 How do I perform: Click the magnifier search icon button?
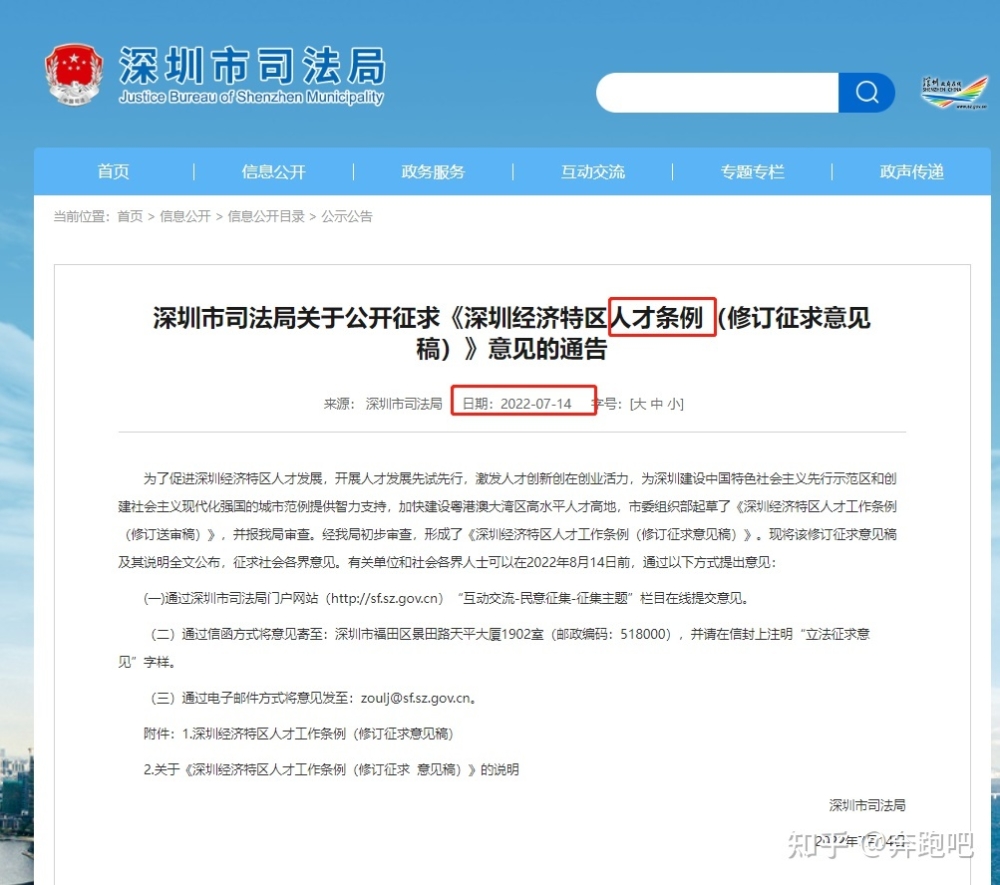pyautogui.click(x=866, y=92)
